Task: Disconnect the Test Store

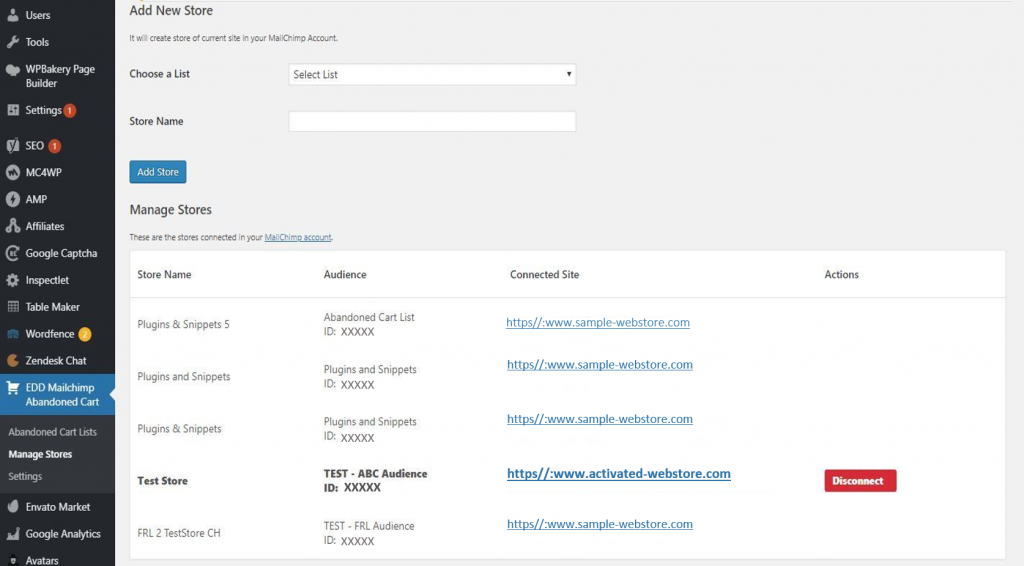Action: click(860, 480)
